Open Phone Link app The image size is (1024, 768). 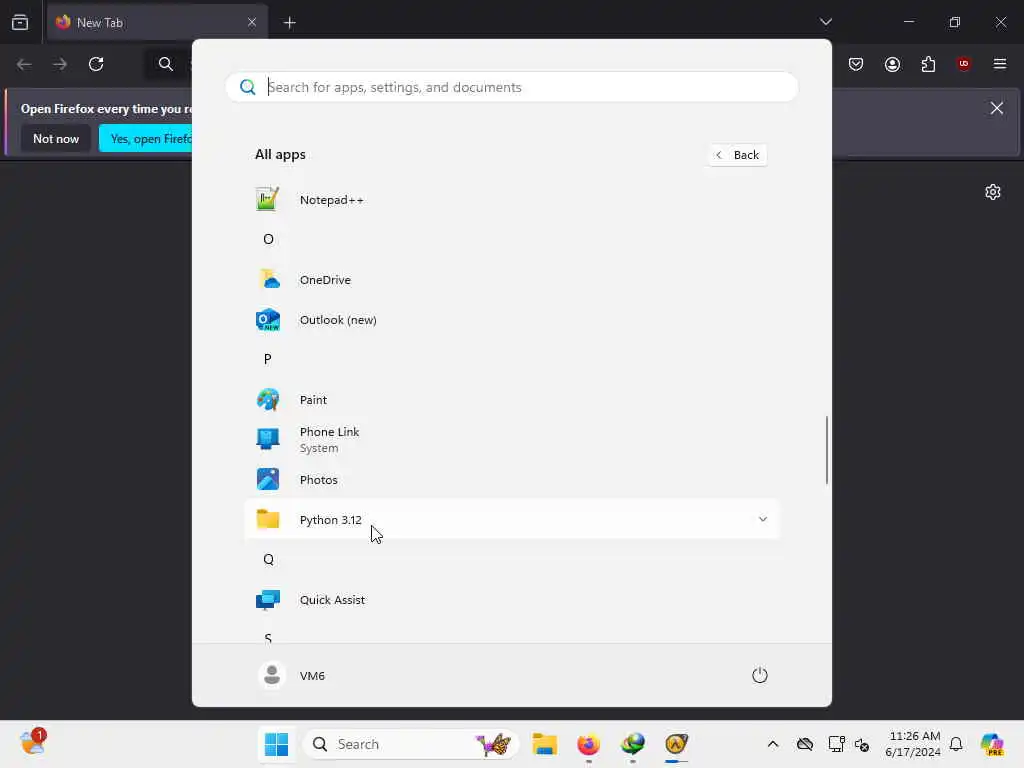[x=511, y=440]
